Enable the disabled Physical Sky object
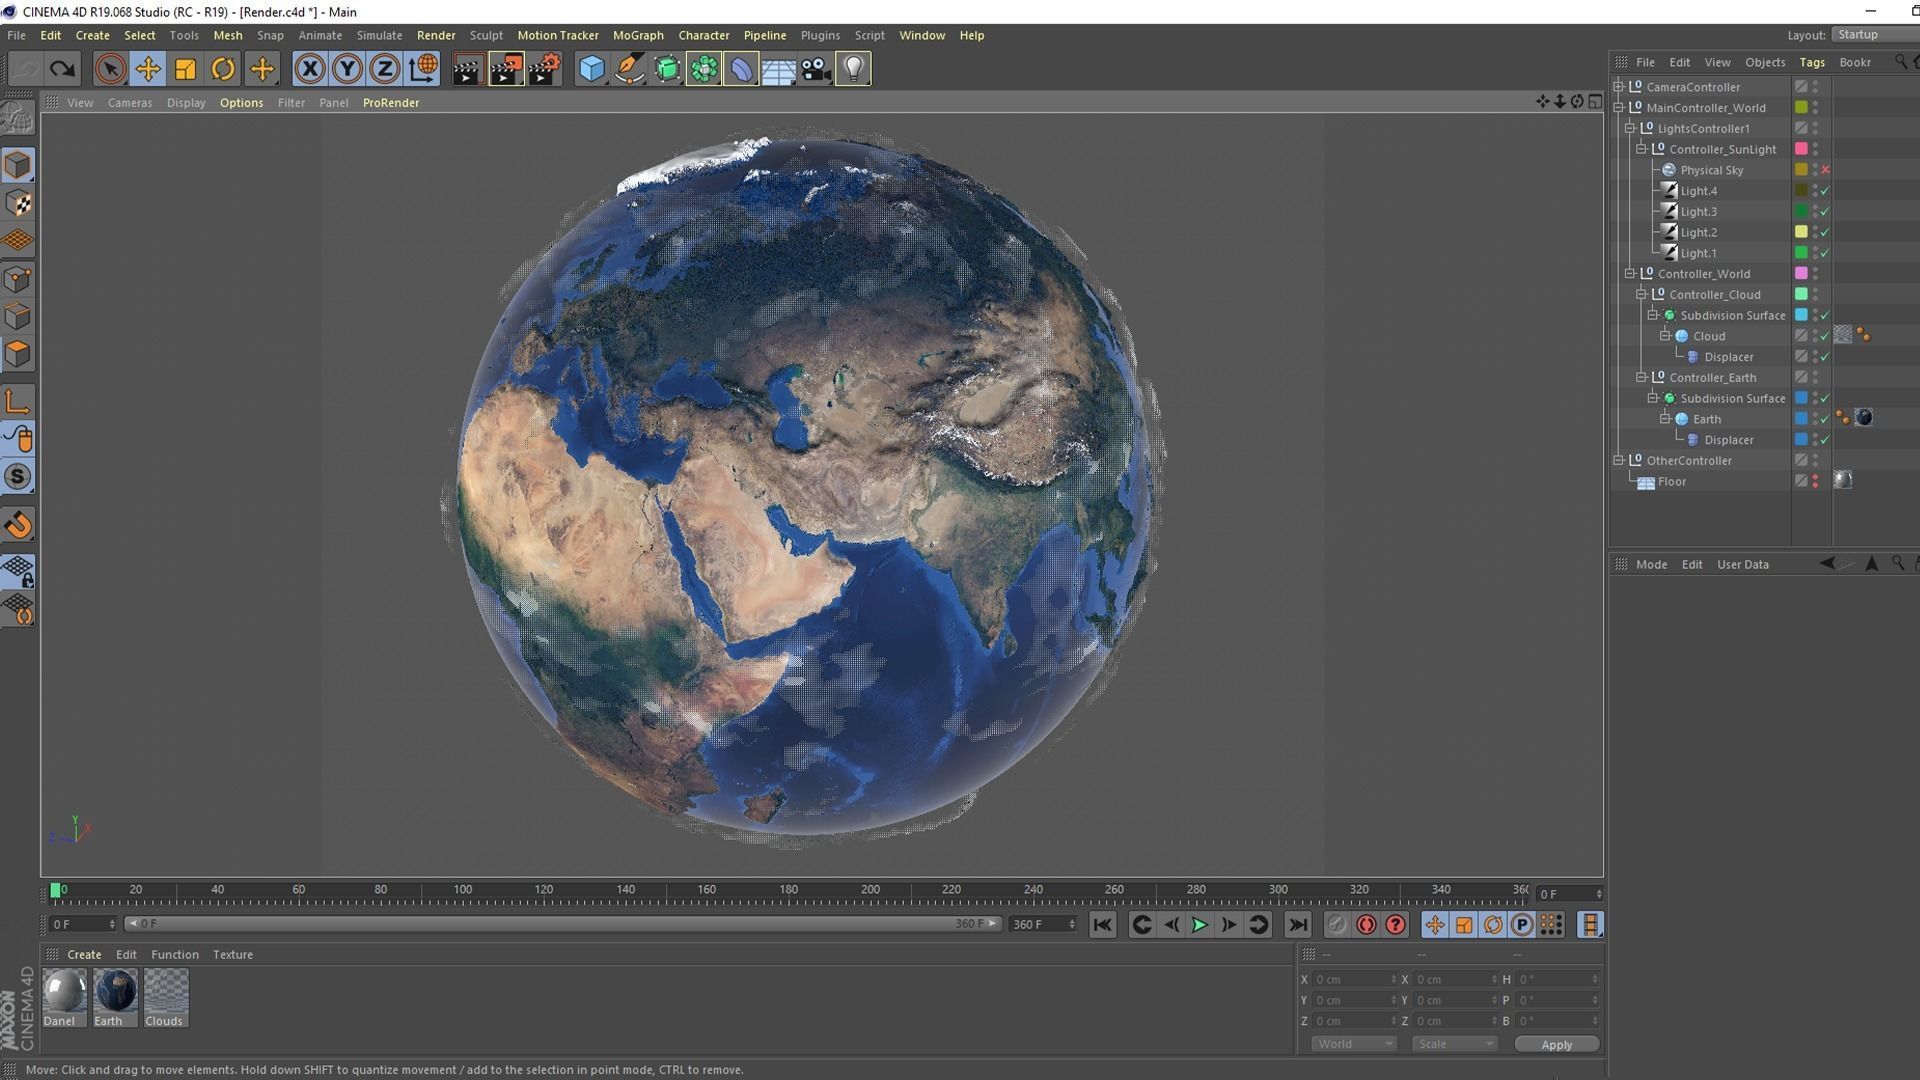The width and height of the screenshot is (1920, 1080). (1825, 170)
